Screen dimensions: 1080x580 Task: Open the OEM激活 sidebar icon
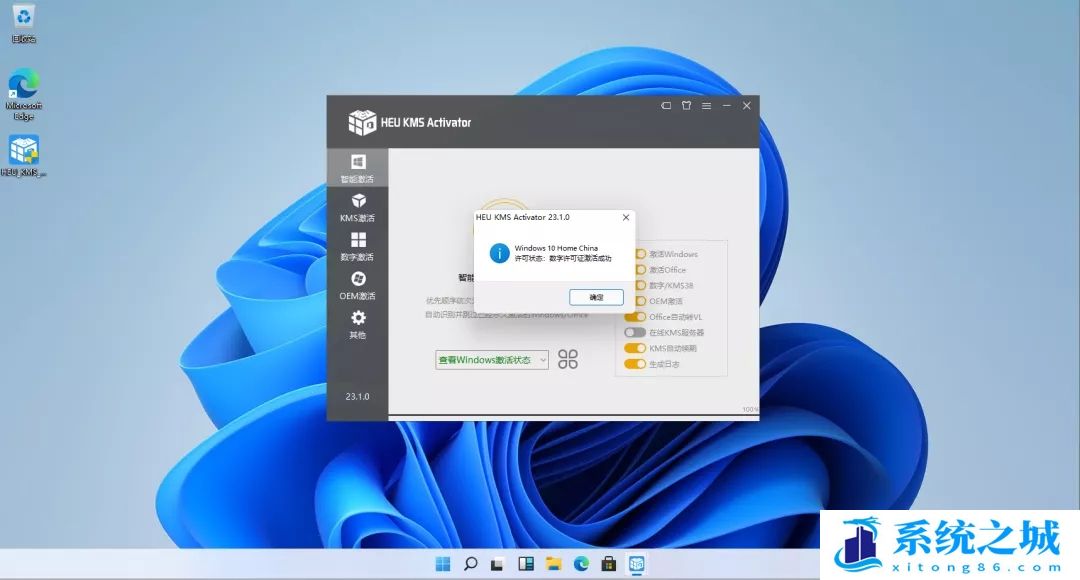[357, 284]
